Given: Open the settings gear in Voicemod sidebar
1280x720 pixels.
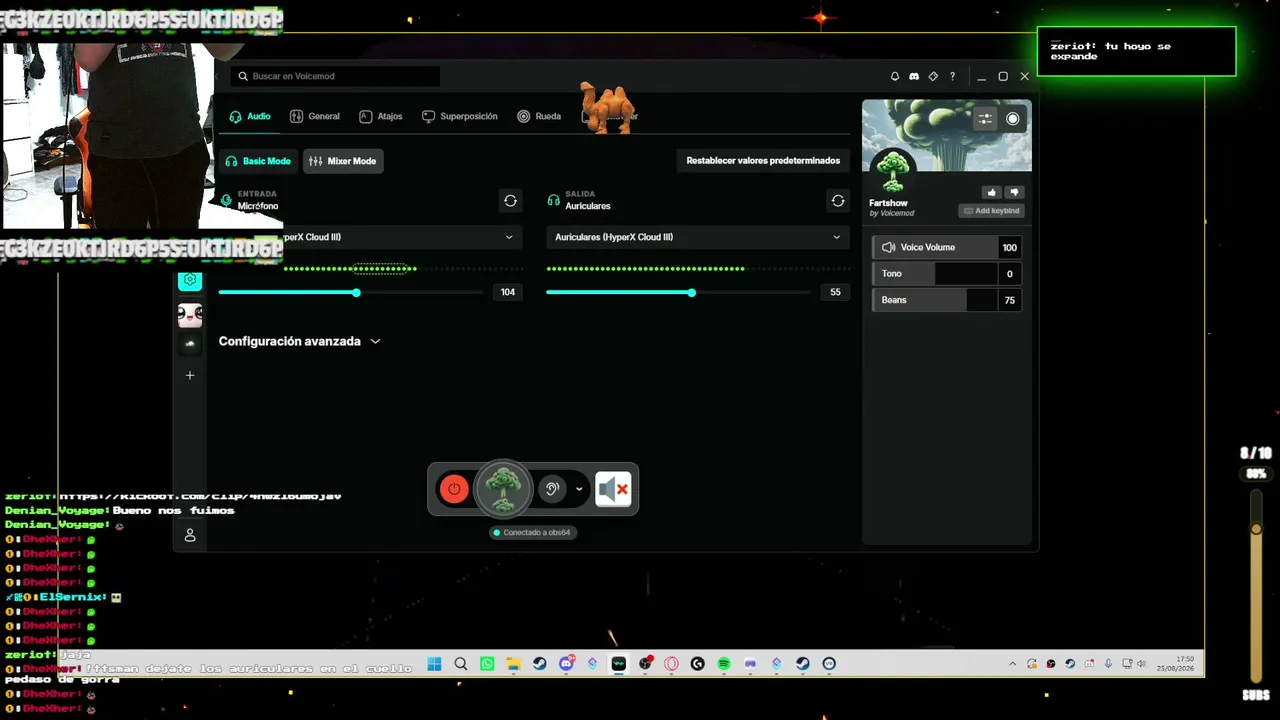Looking at the screenshot, I should tap(190, 280).
